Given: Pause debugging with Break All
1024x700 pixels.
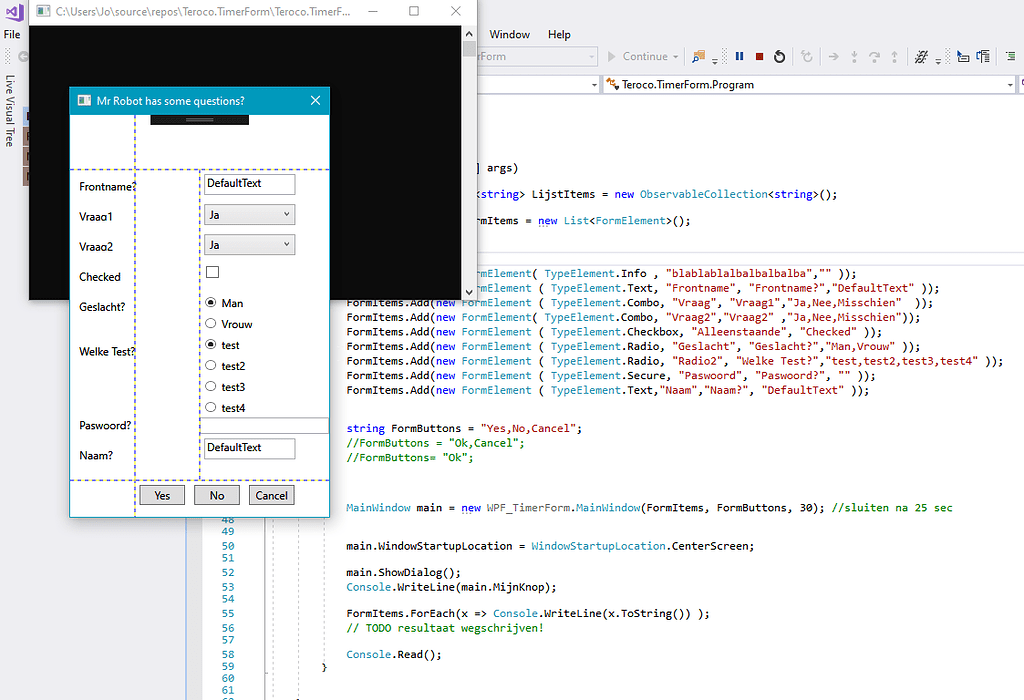Looking at the screenshot, I should 738,57.
